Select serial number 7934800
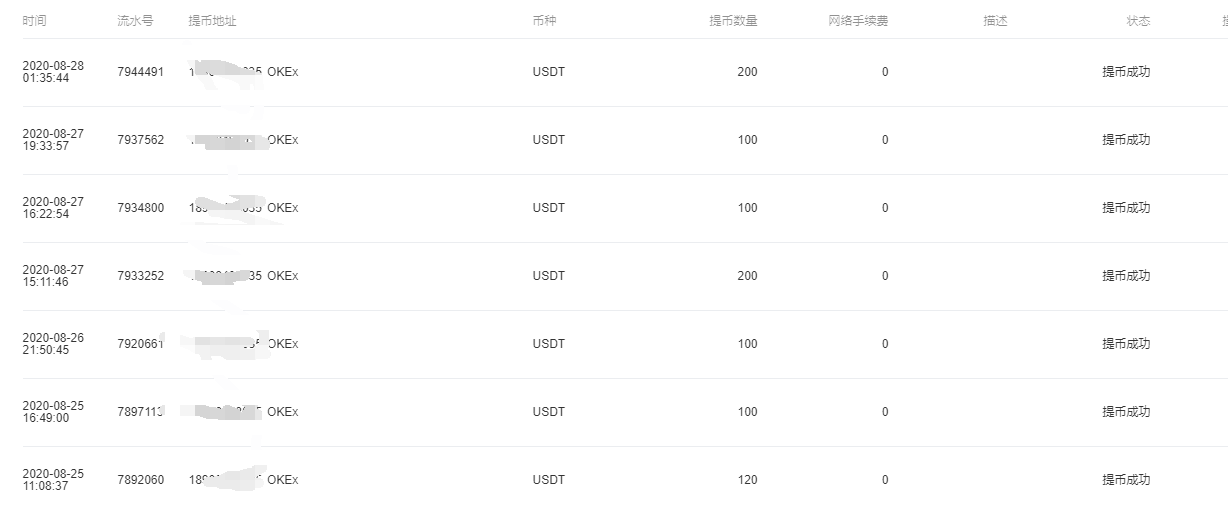This screenshot has height=507, width=1228. tap(141, 208)
